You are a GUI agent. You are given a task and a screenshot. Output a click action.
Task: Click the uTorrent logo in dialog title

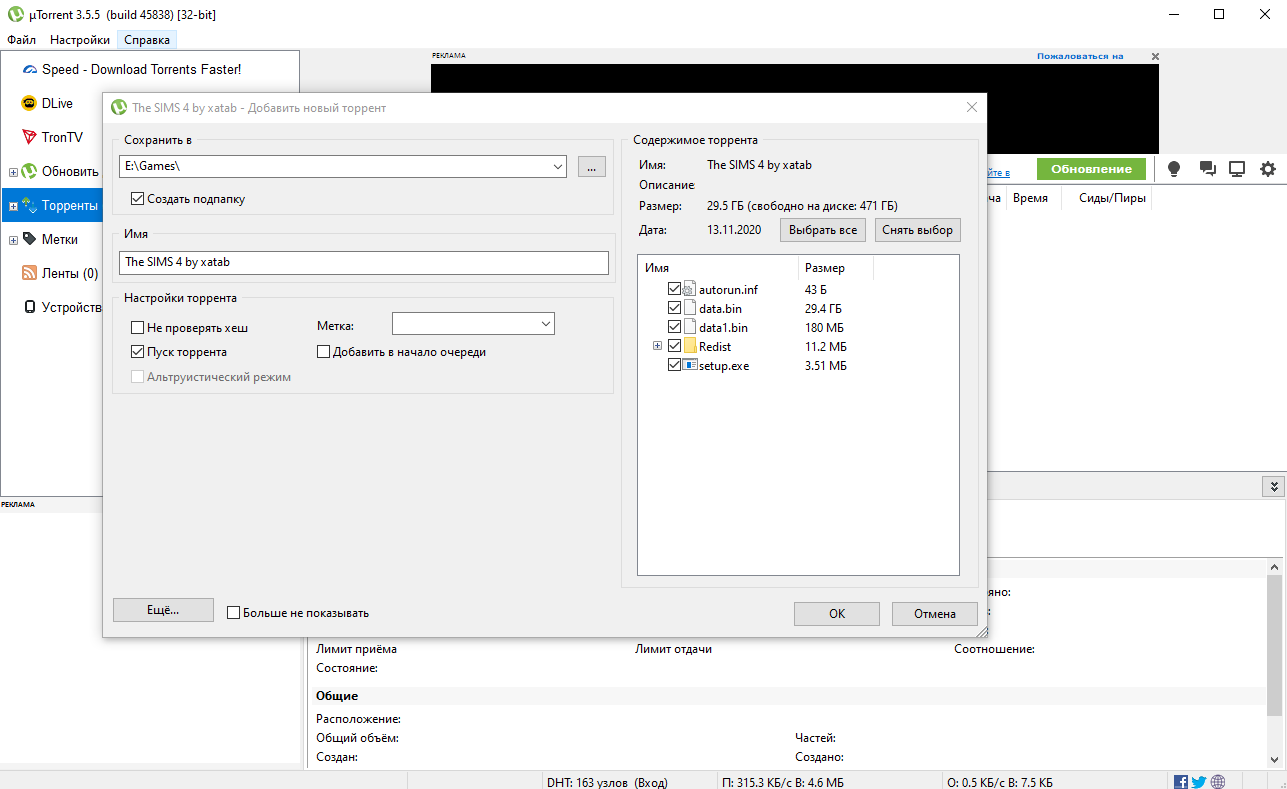(x=119, y=107)
